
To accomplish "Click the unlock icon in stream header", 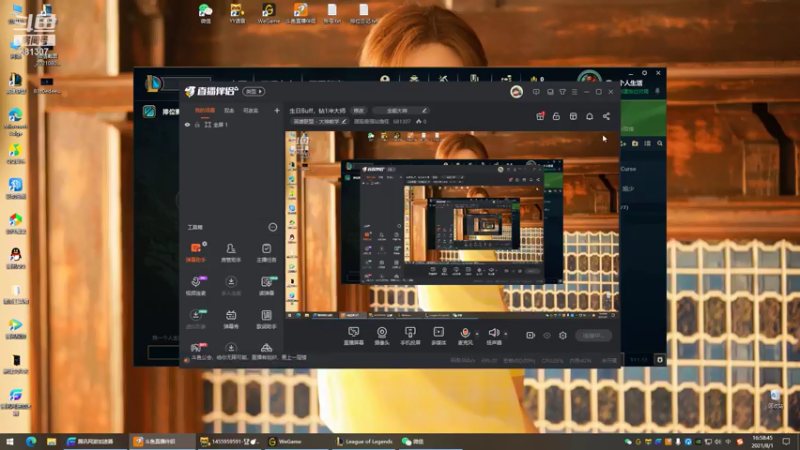I will point(556,116).
